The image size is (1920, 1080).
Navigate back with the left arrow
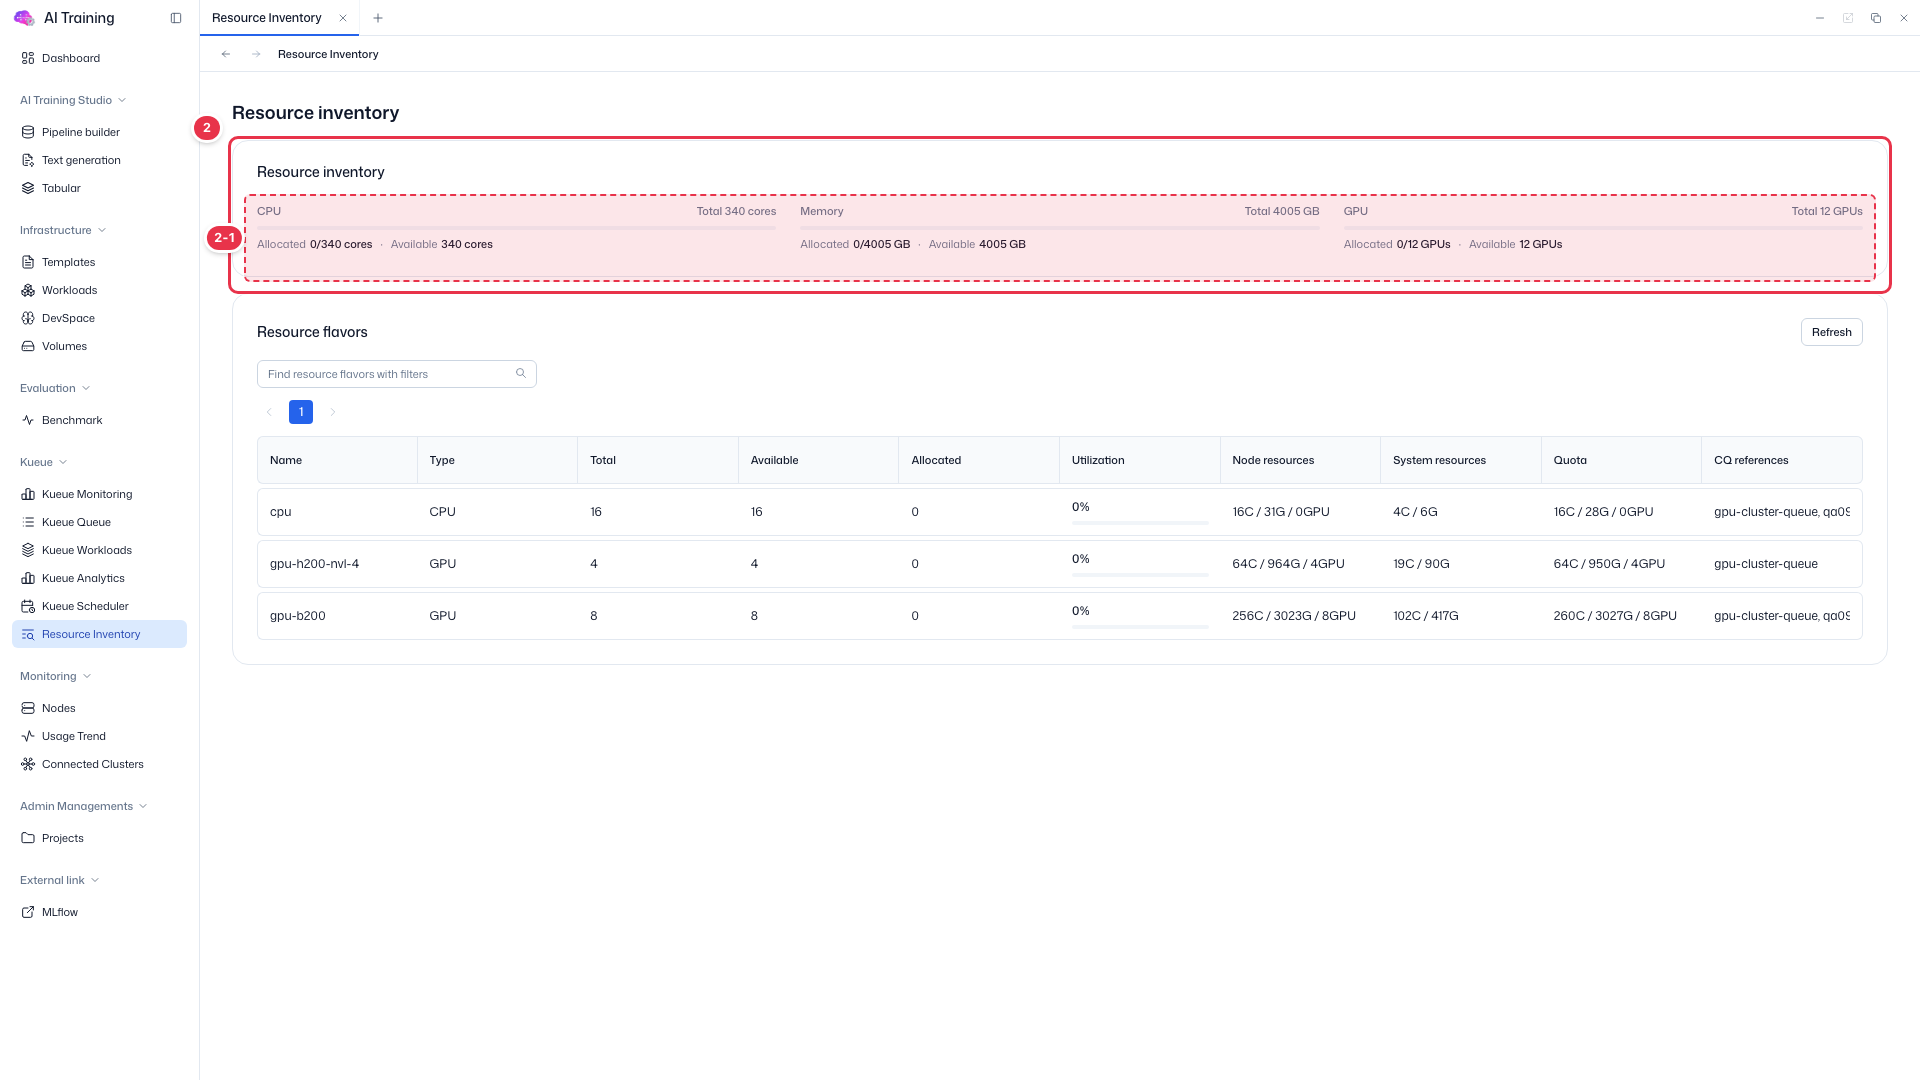pyautogui.click(x=226, y=54)
